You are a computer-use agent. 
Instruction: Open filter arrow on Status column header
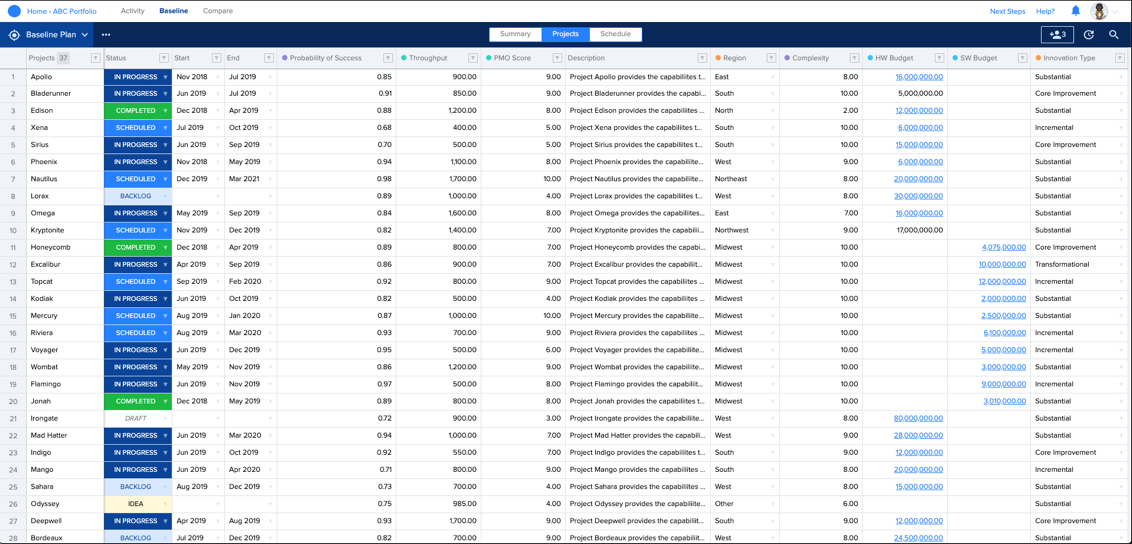tap(163, 58)
